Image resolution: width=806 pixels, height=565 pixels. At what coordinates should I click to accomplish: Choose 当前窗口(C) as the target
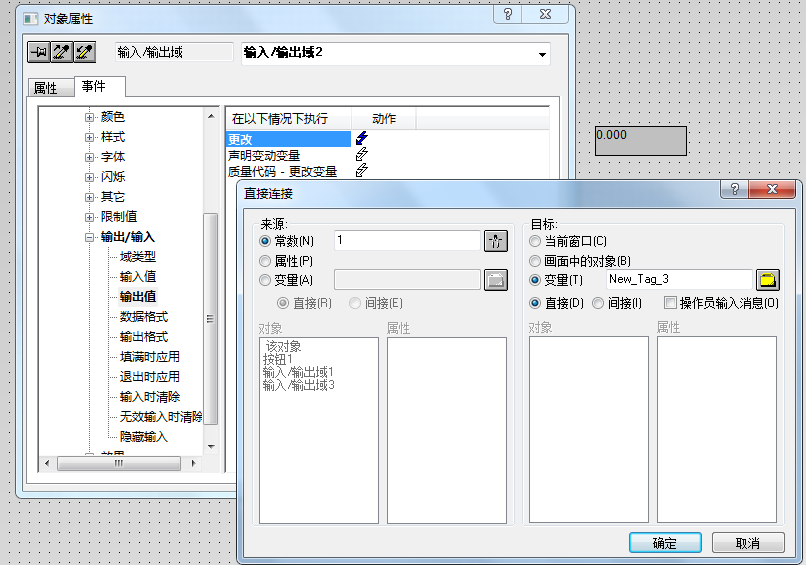[x=535, y=241]
